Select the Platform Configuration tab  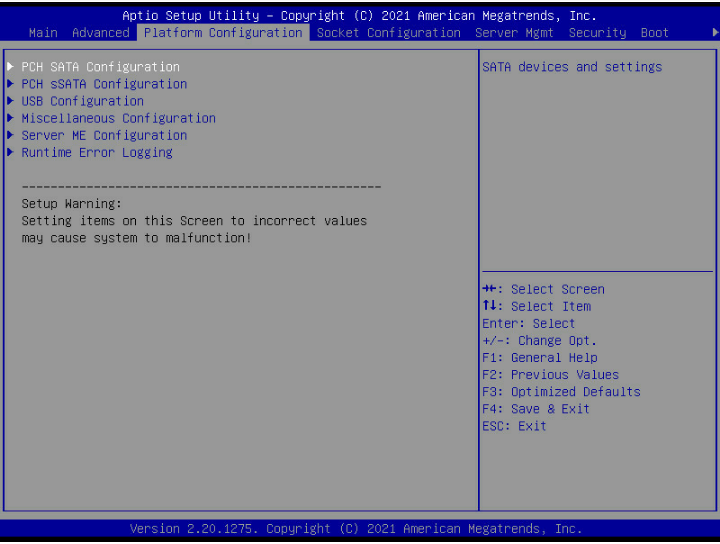coord(223,33)
